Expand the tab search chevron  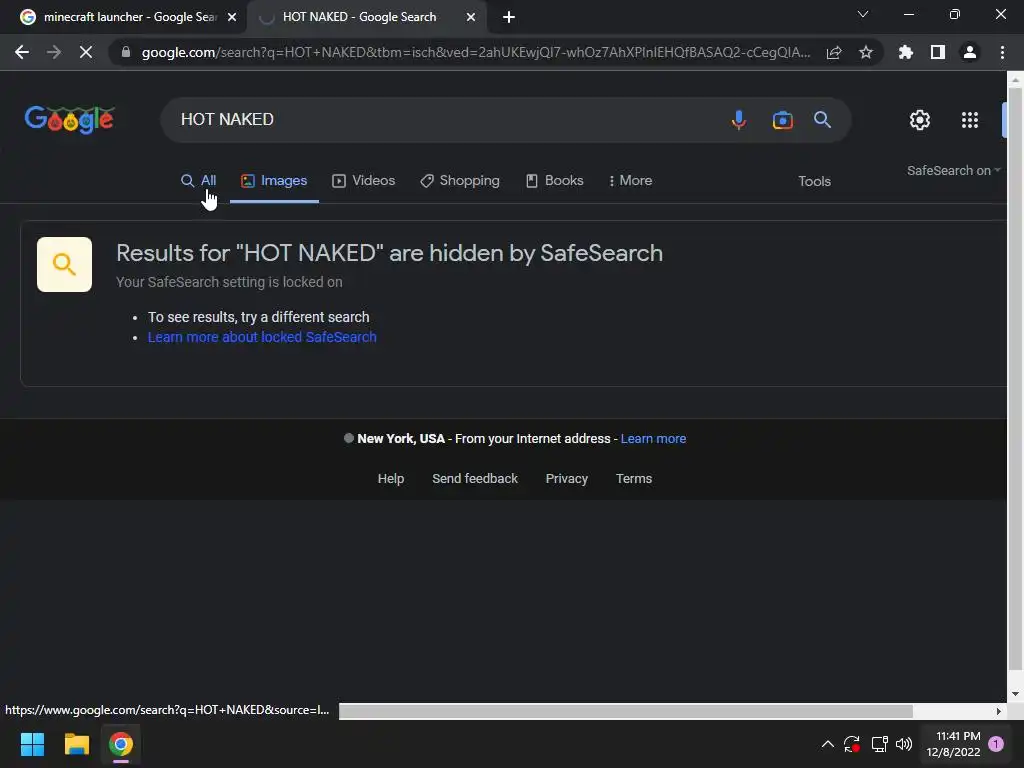pos(863,14)
